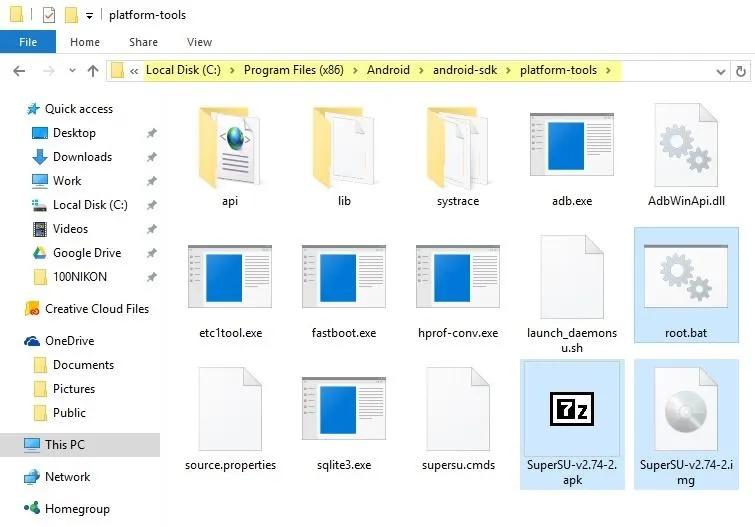The image size is (755, 527).
Task: Open the Home ribbon tab
Action: tap(85, 42)
